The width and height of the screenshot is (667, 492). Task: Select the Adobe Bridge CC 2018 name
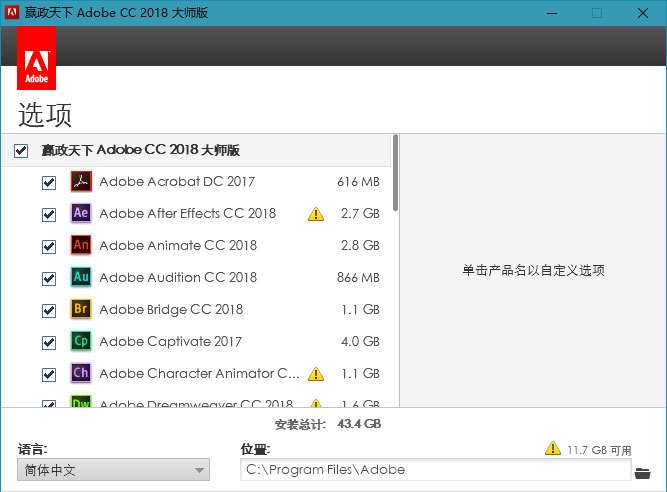click(x=171, y=310)
